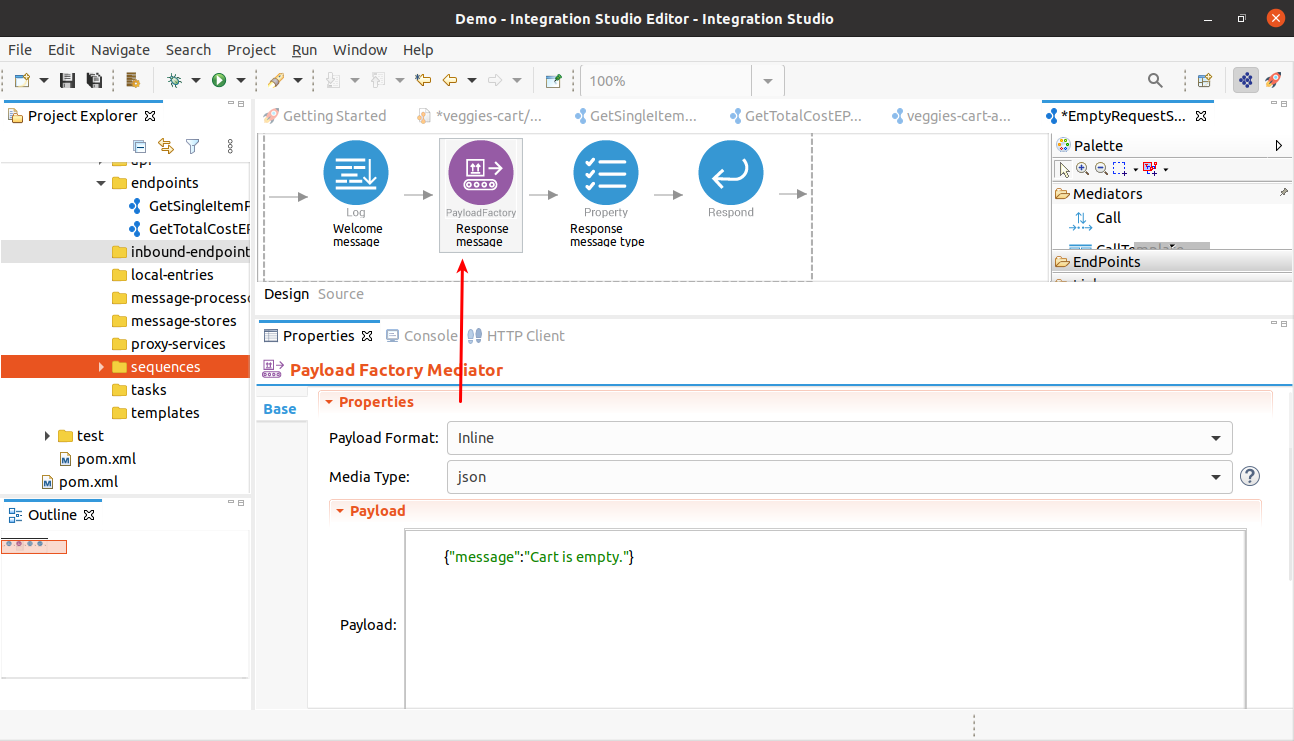
Task: Select the Base properties tab
Action: point(280,409)
